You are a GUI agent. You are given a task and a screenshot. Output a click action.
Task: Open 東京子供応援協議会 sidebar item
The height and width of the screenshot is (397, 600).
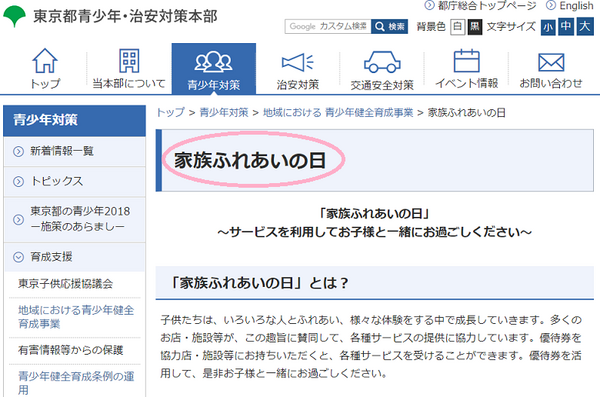point(65,284)
